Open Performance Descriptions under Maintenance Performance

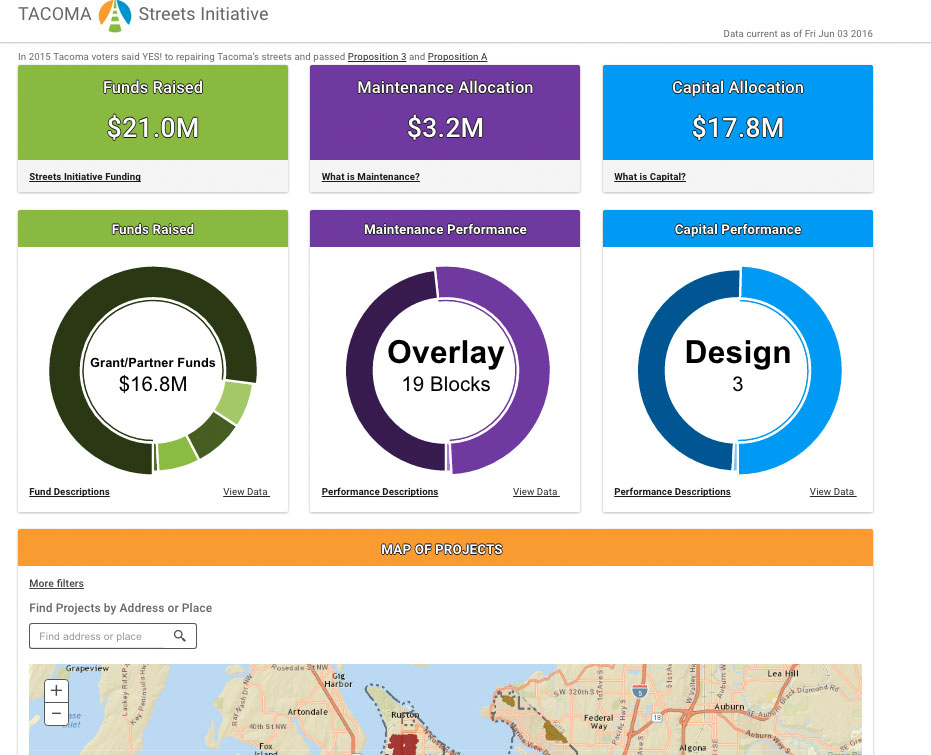(x=380, y=492)
